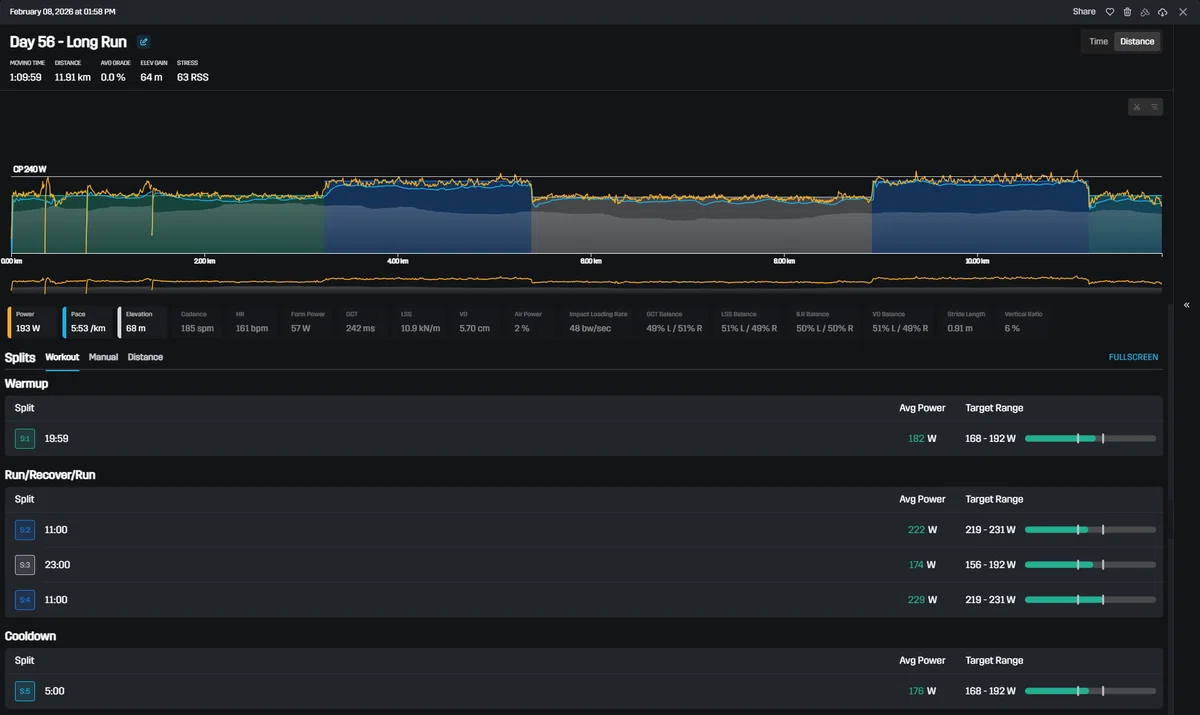Enable the Cadence metric on the chart
Screen dimensions: 1200x715
(198, 321)
